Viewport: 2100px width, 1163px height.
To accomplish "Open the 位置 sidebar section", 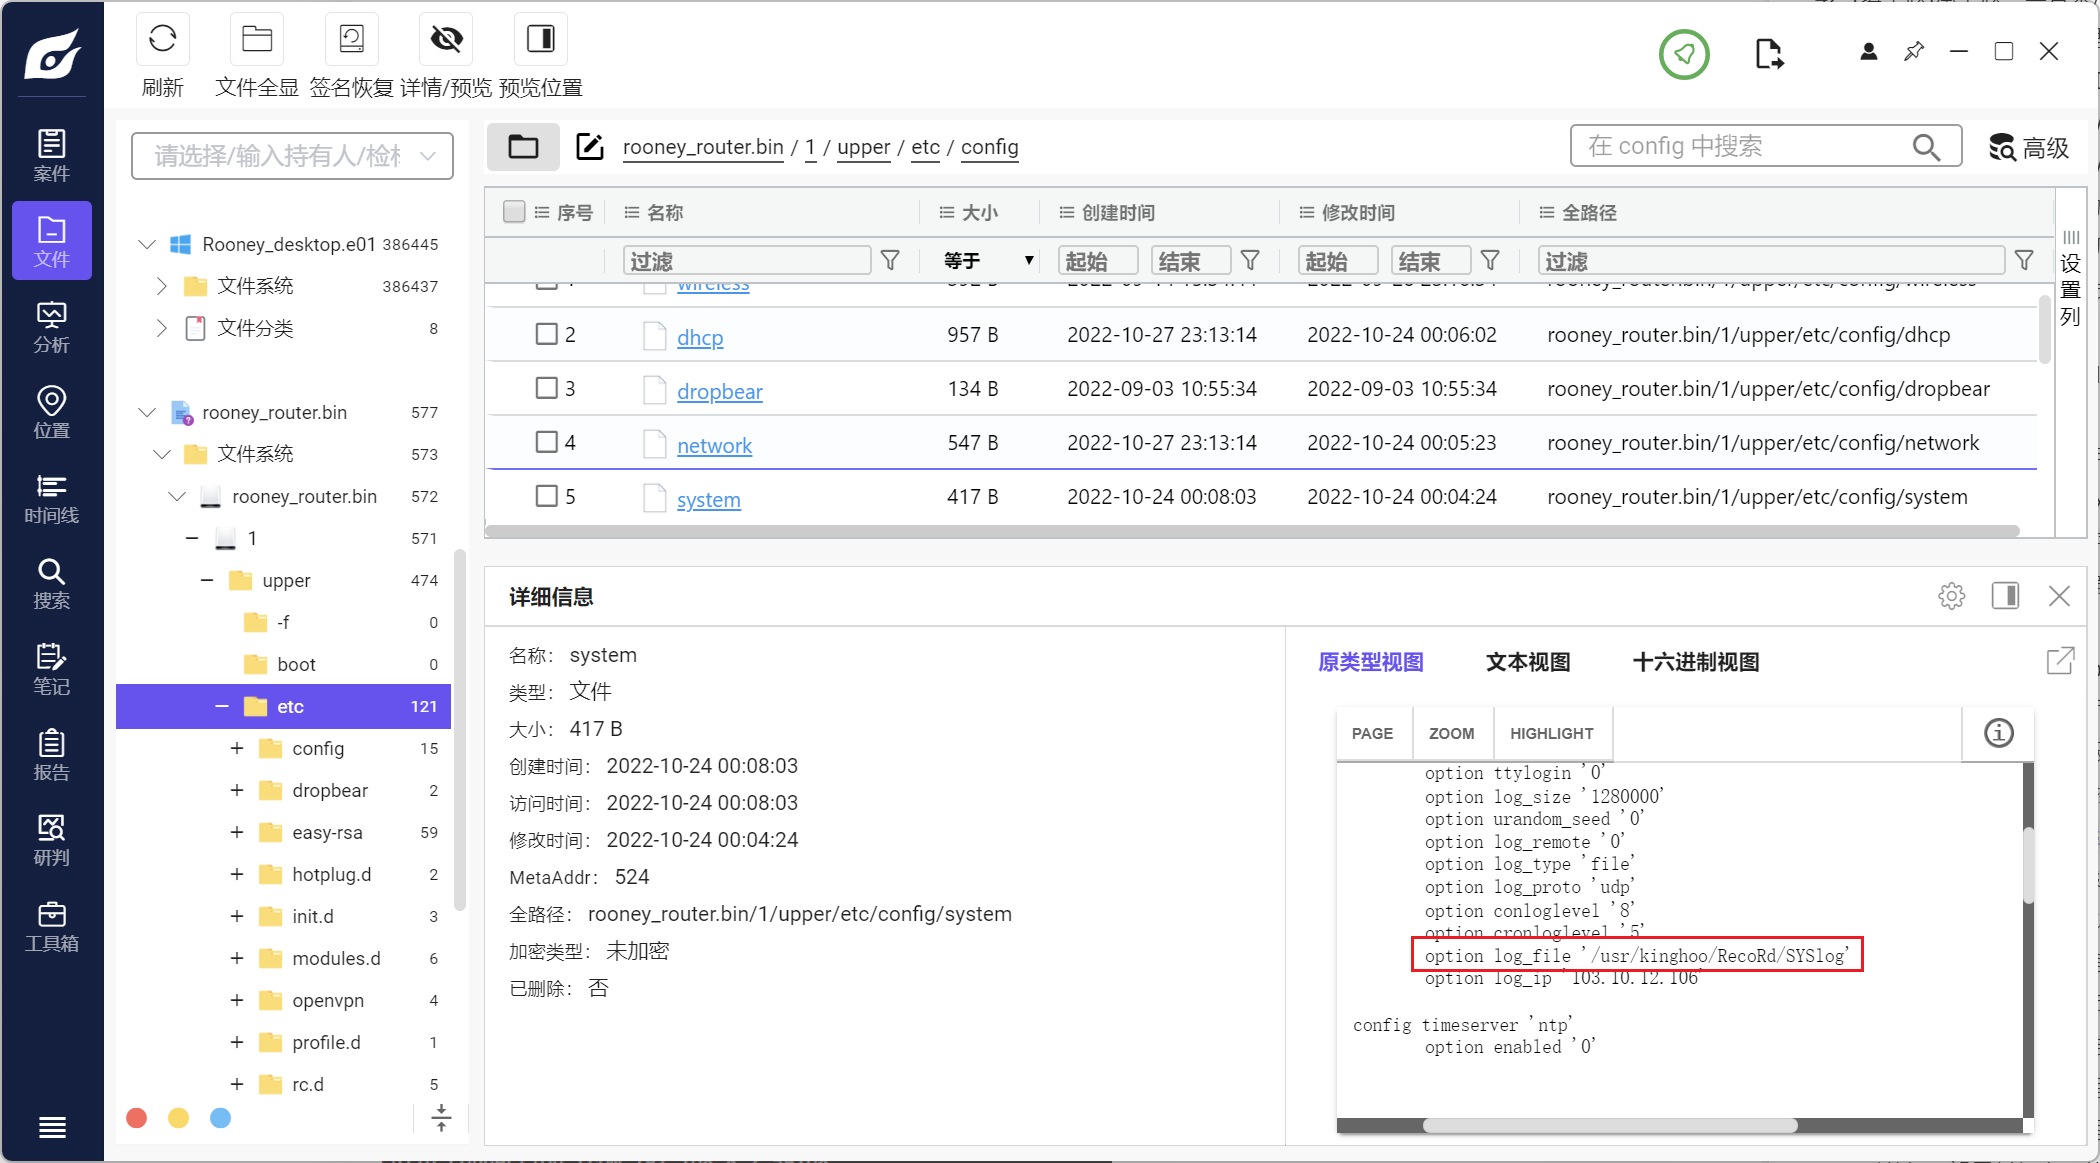I will coord(52,412).
